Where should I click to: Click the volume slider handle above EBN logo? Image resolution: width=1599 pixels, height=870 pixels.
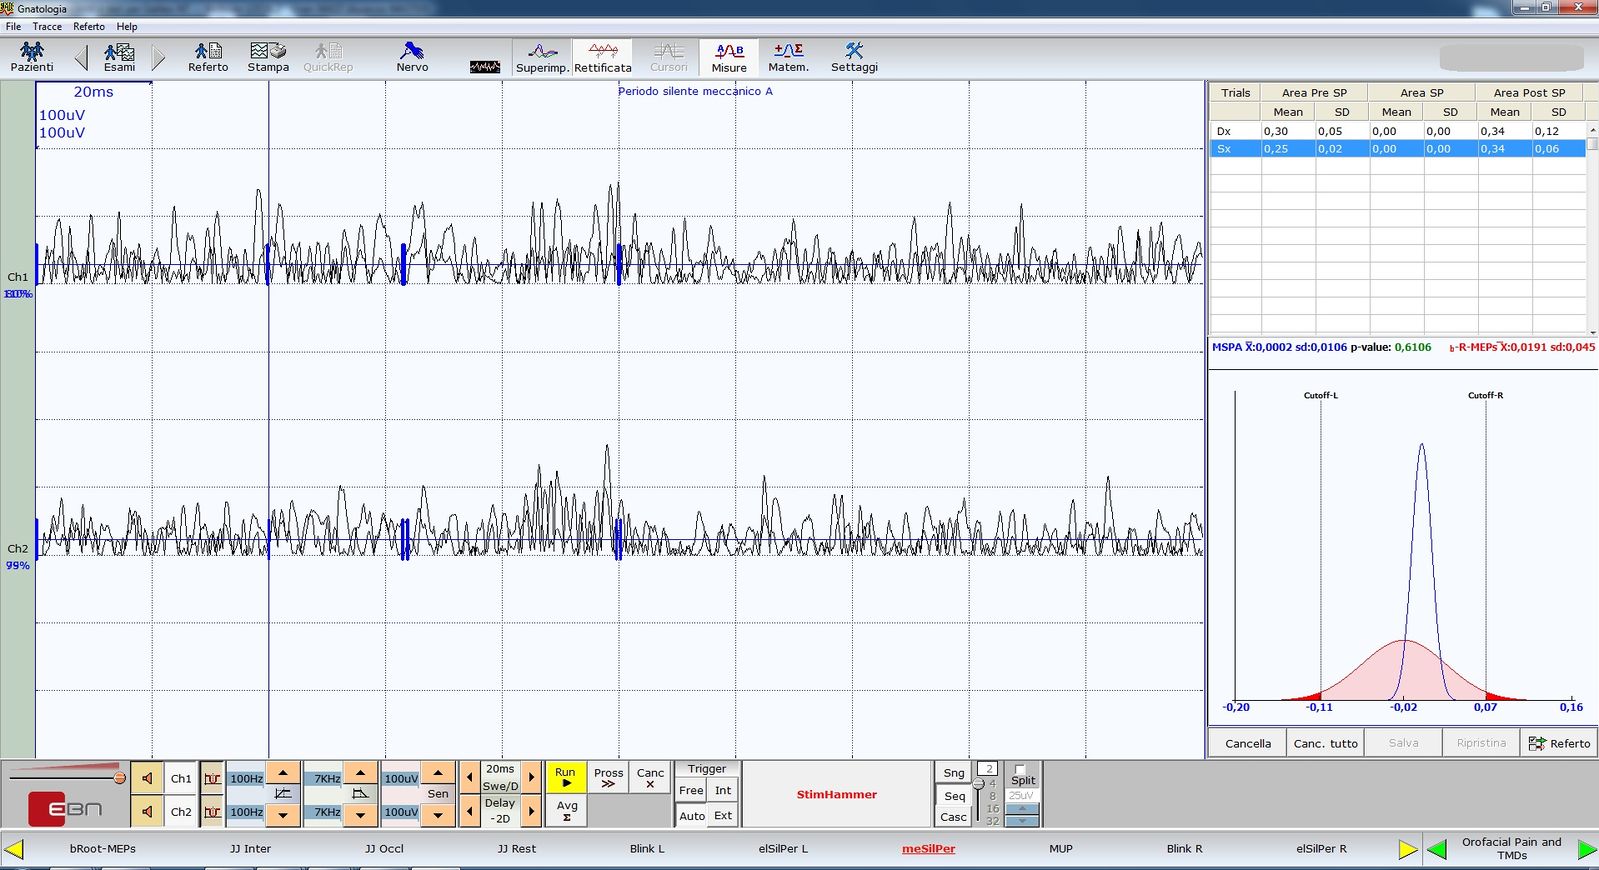pos(119,777)
